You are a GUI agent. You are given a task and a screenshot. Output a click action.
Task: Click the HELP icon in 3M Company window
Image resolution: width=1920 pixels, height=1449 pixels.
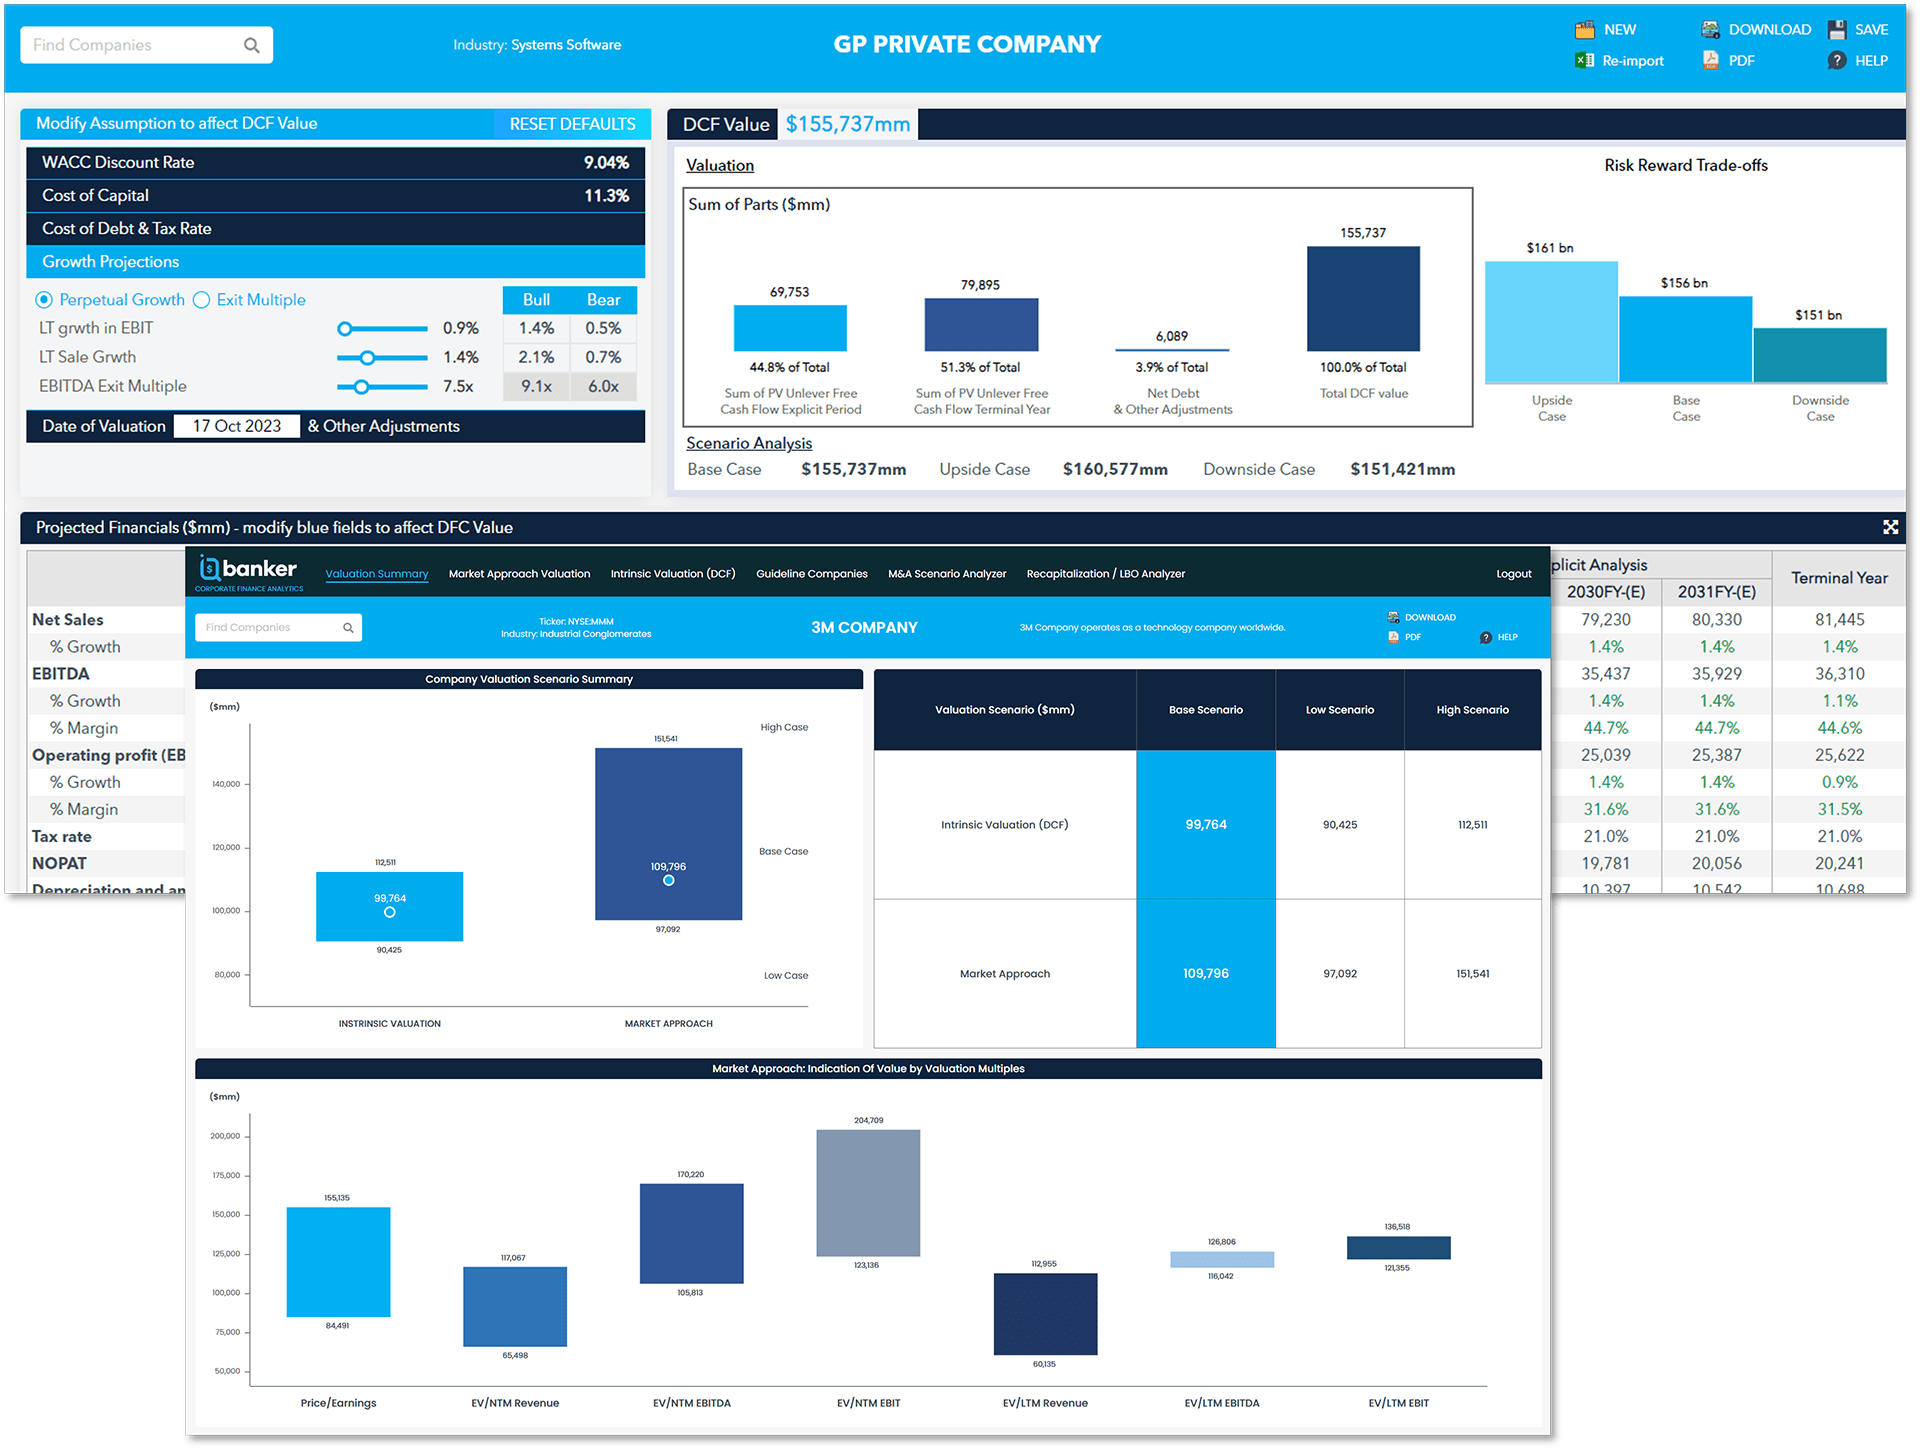pos(1486,637)
